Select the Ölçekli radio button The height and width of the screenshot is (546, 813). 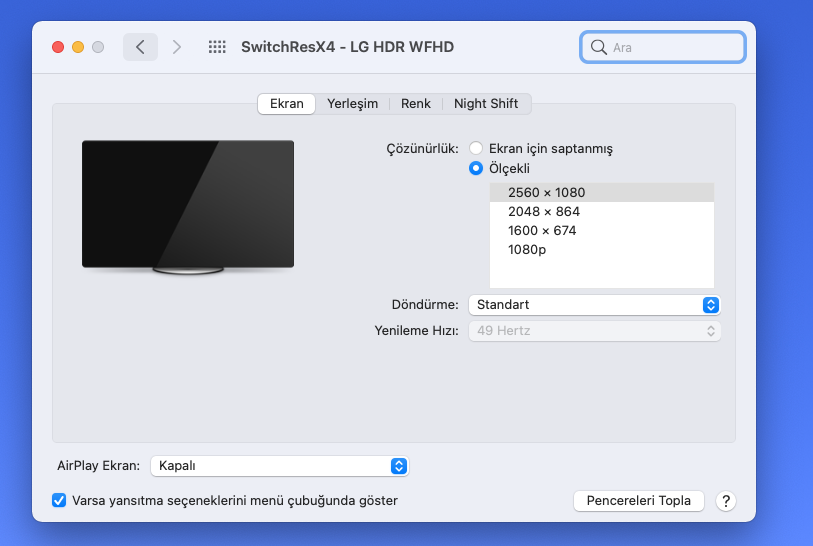tap(475, 169)
